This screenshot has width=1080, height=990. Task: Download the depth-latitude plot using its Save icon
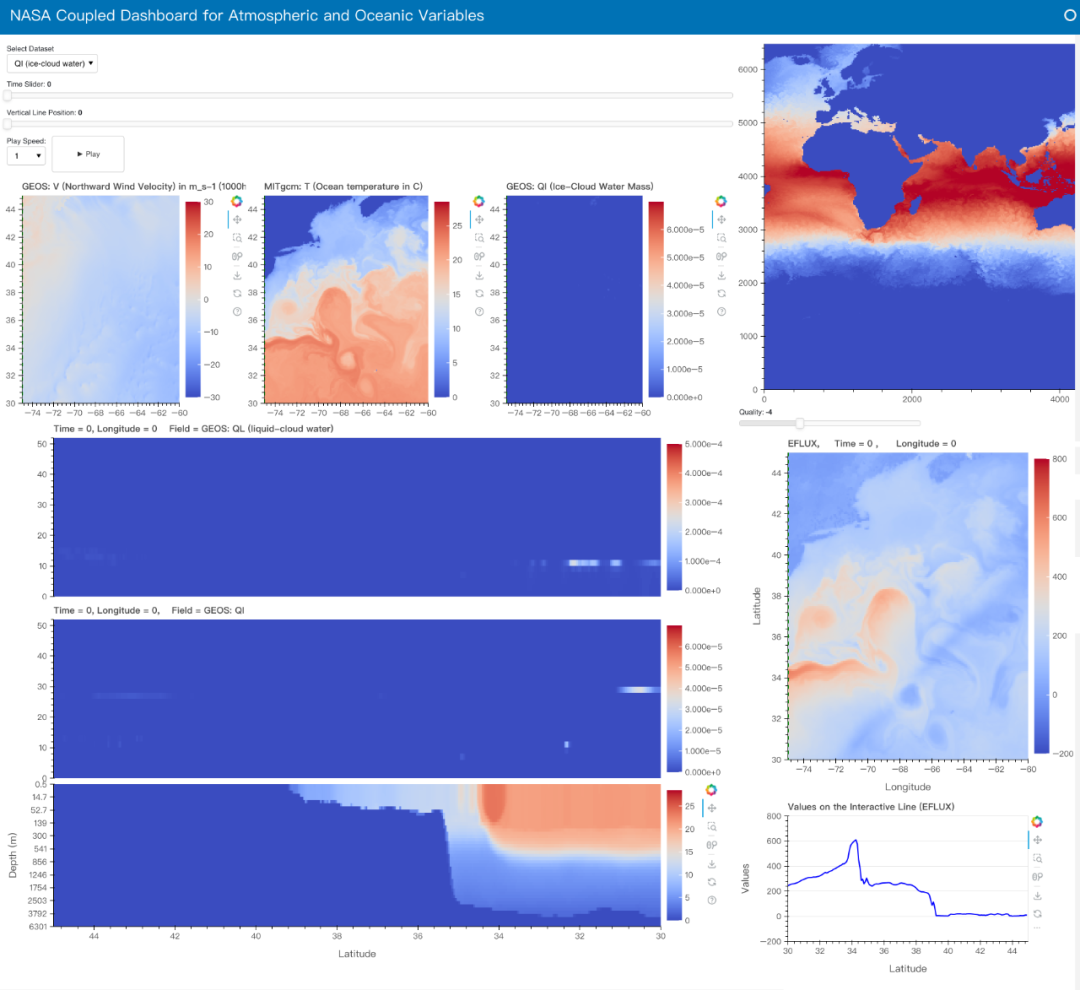coord(711,864)
